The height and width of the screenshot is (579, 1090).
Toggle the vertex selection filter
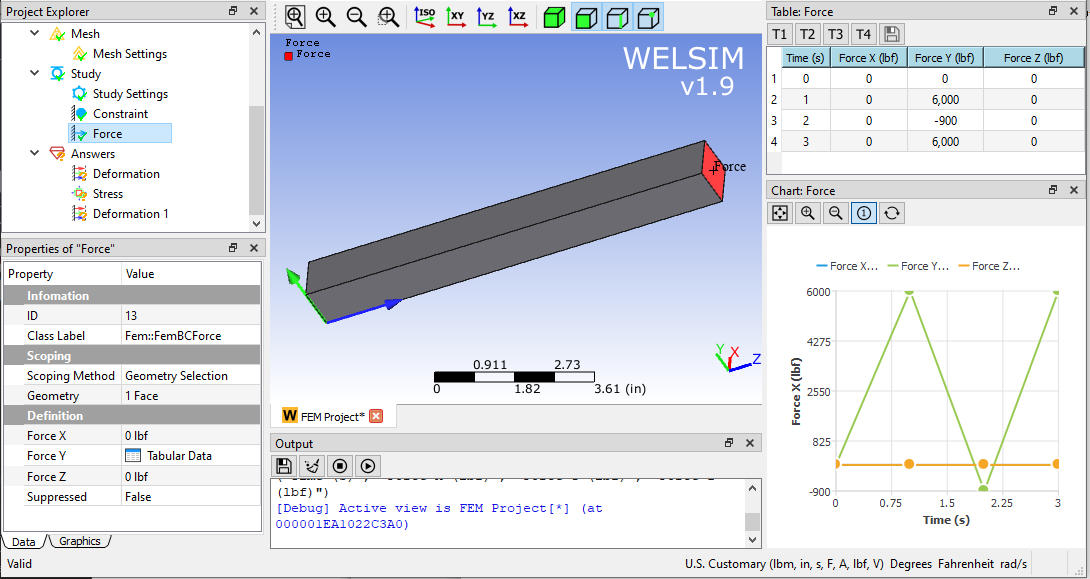coord(648,17)
